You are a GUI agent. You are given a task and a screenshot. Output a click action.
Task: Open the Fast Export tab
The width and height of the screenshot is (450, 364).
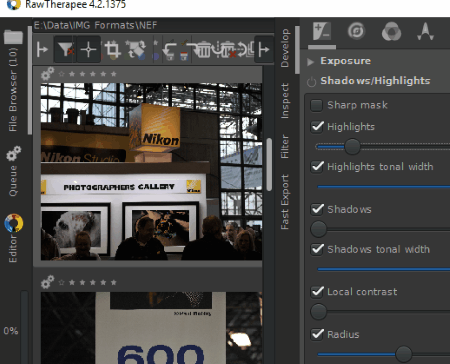(x=284, y=202)
